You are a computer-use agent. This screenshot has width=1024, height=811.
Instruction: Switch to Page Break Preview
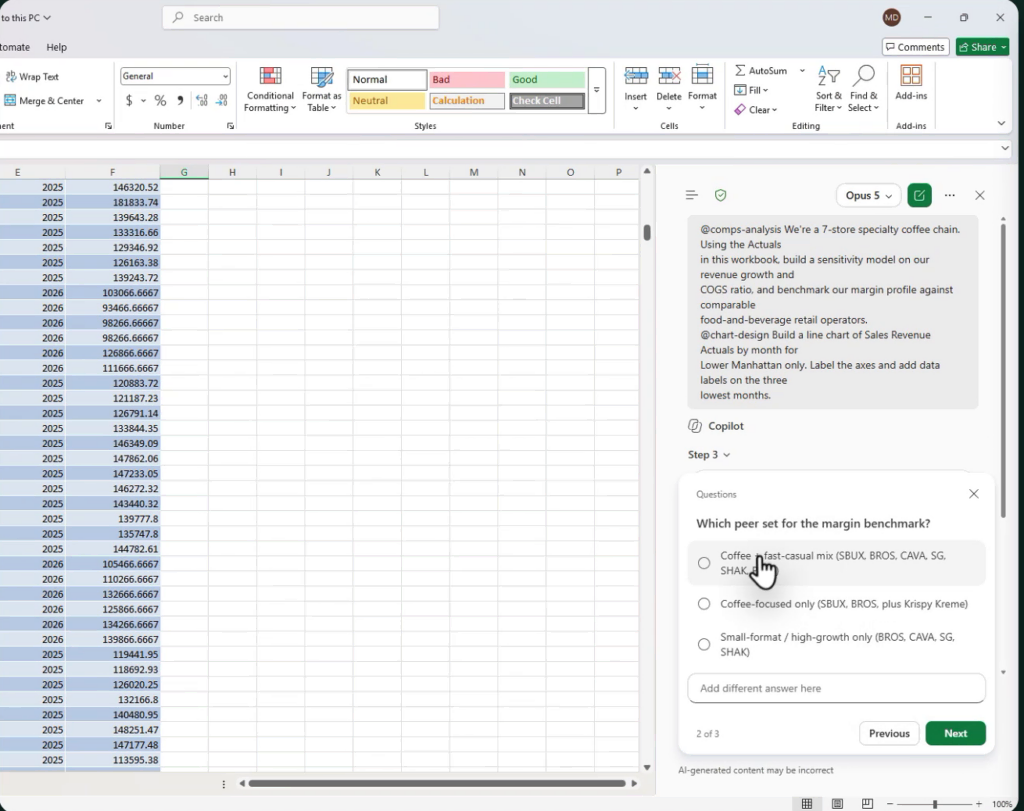pyautogui.click(x=867, y=804)
